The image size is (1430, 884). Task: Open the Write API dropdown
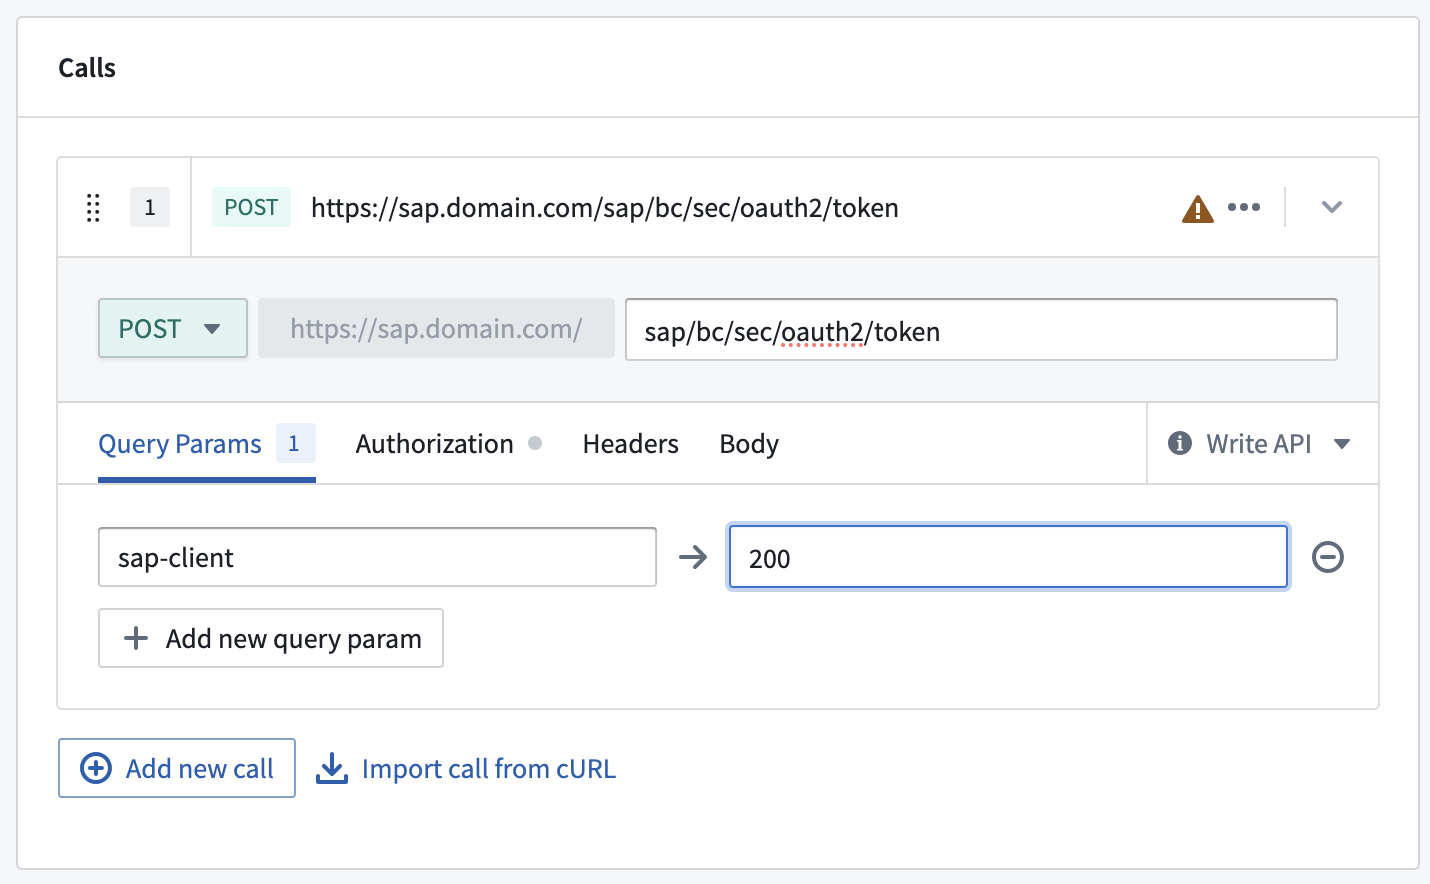click(x=1263, y=444)
